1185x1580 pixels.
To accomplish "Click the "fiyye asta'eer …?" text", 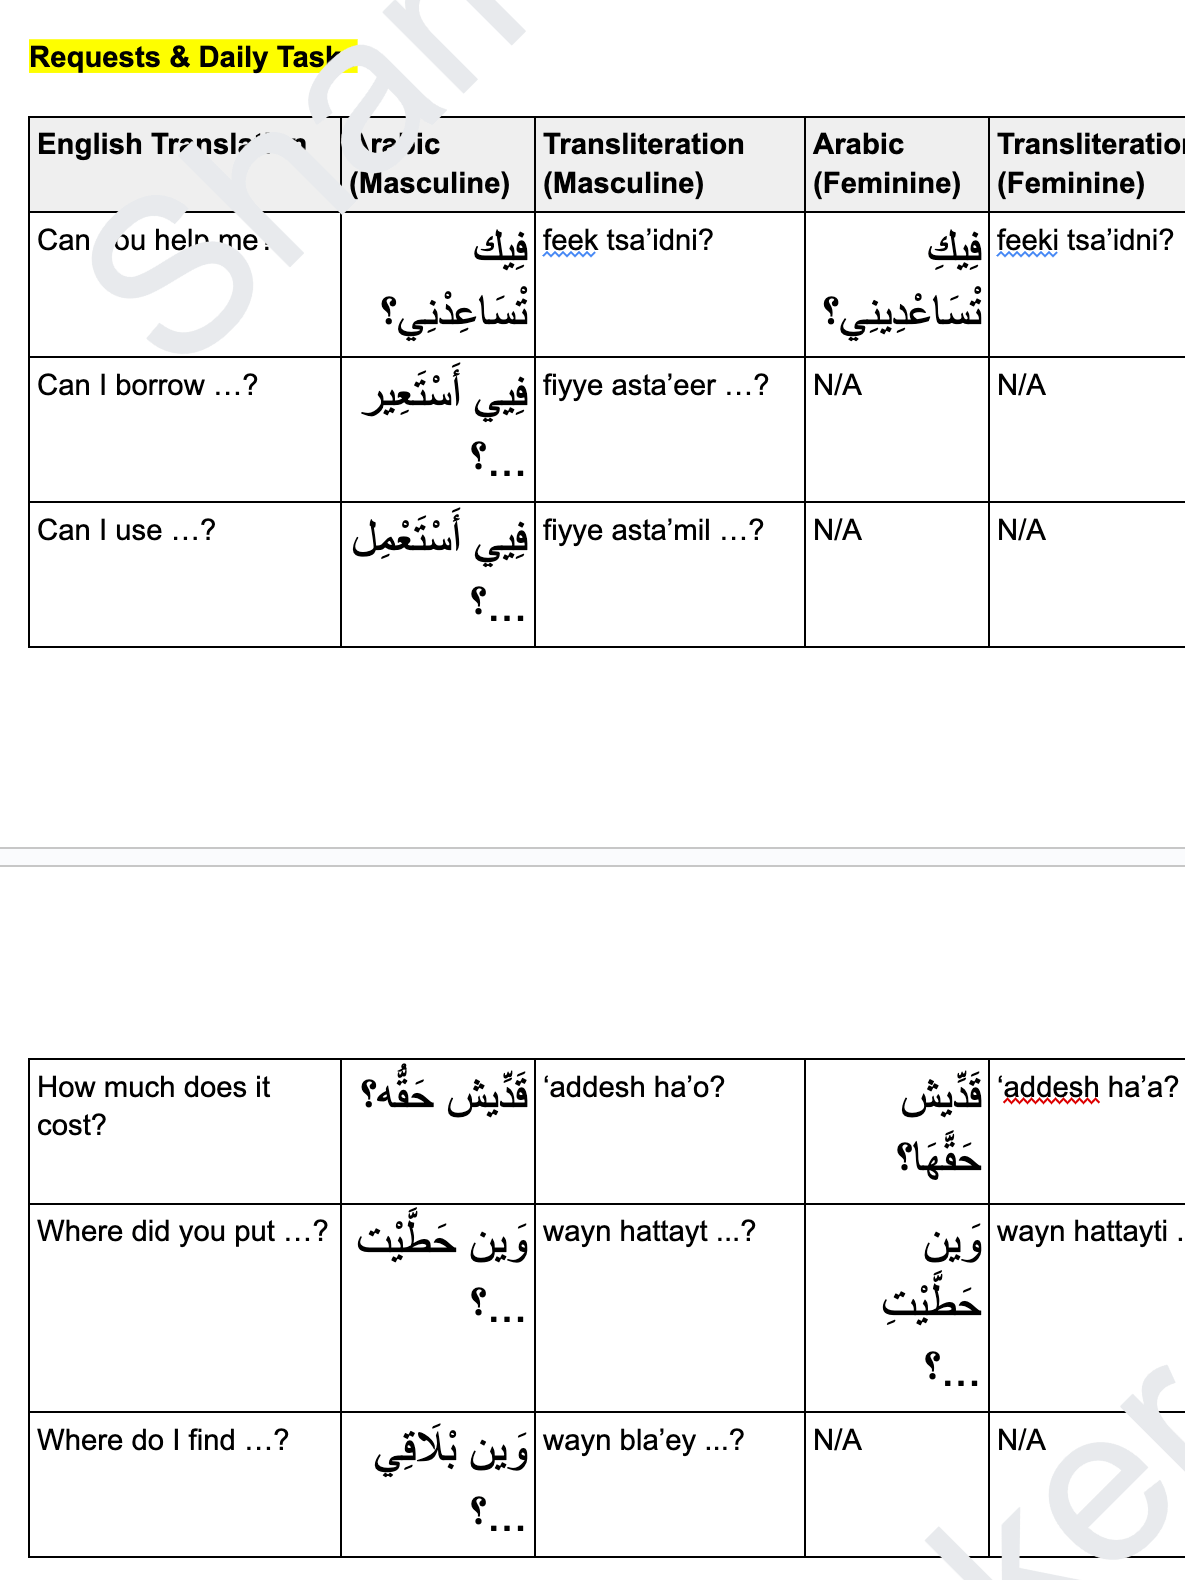I will click(x=655, y=385).
